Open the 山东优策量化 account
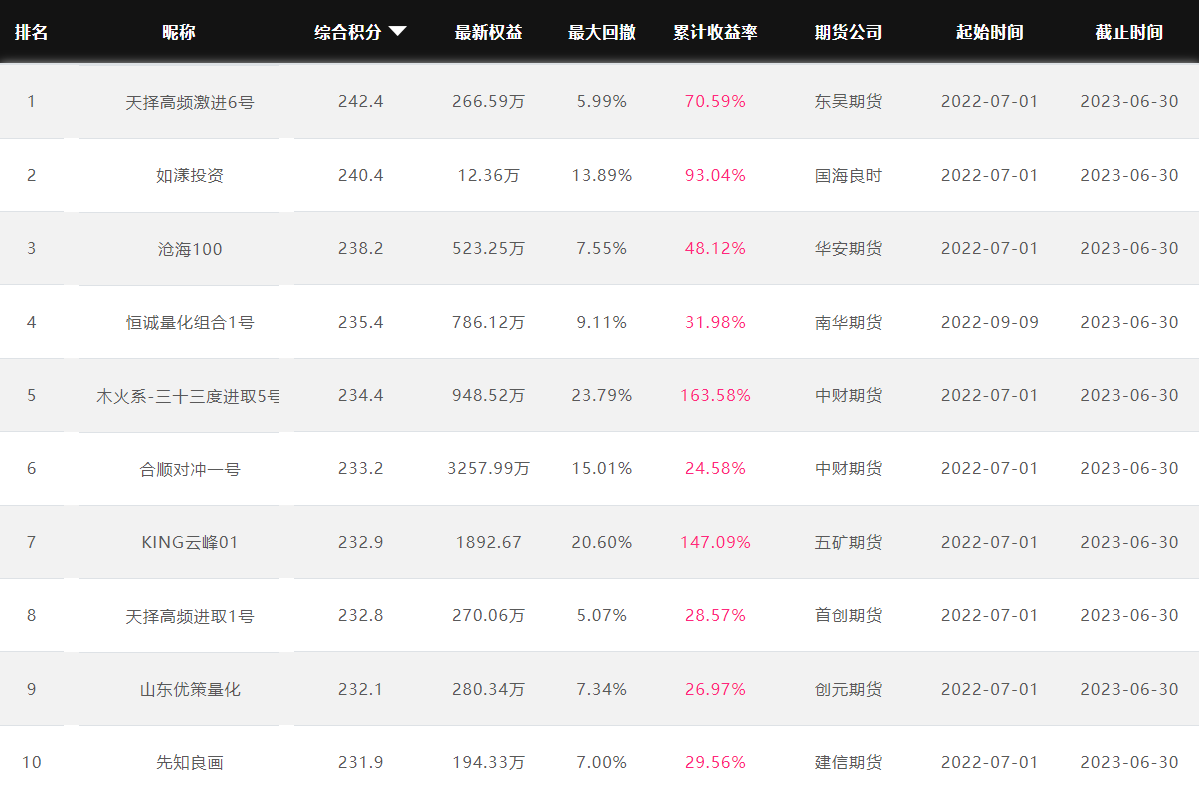Image resolution: width=1199 pixels, height=798 pixels. [190, 689]
